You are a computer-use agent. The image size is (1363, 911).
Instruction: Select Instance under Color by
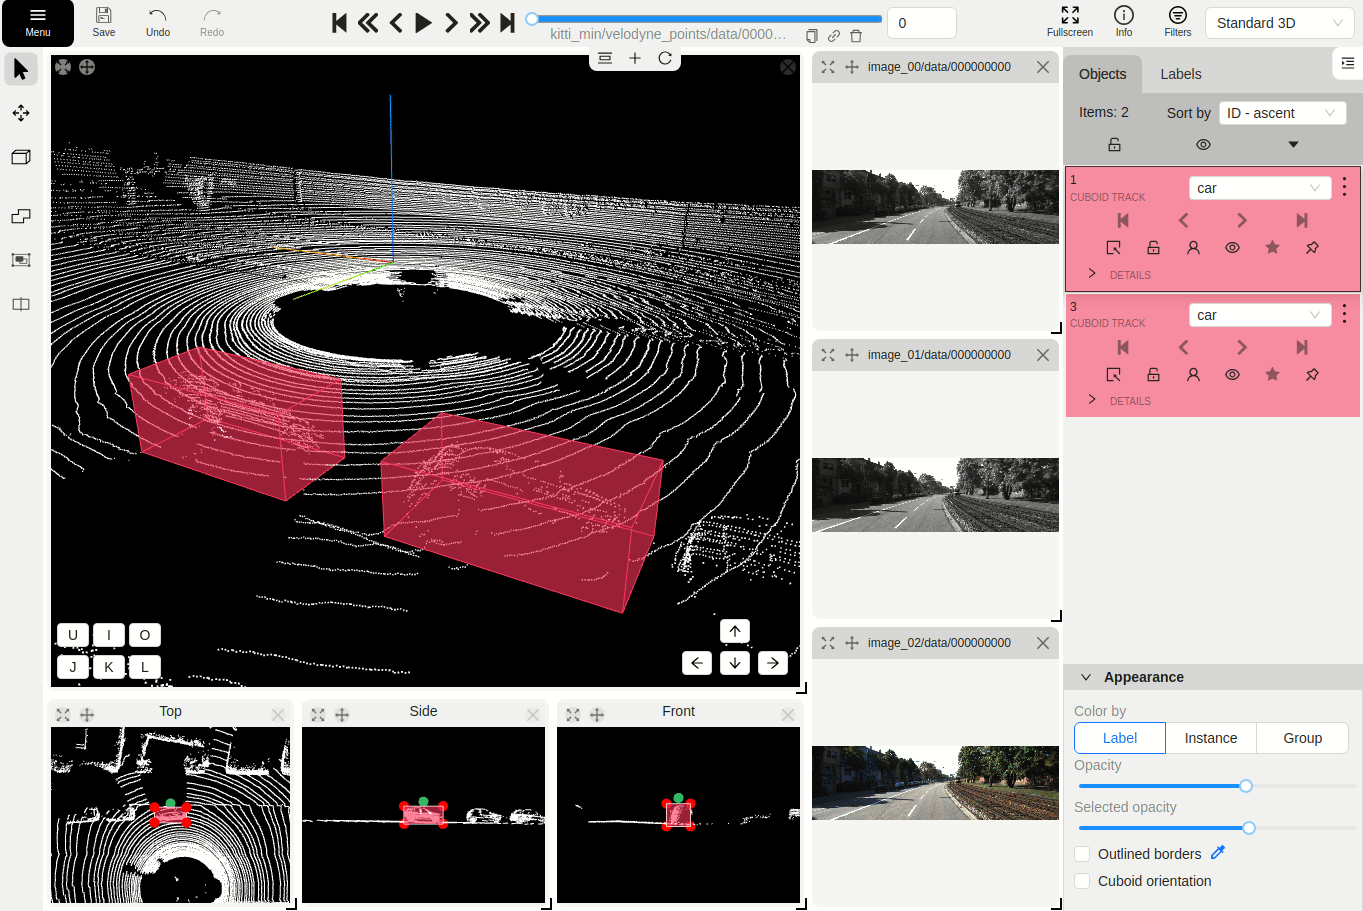(x=1210, y=738)
